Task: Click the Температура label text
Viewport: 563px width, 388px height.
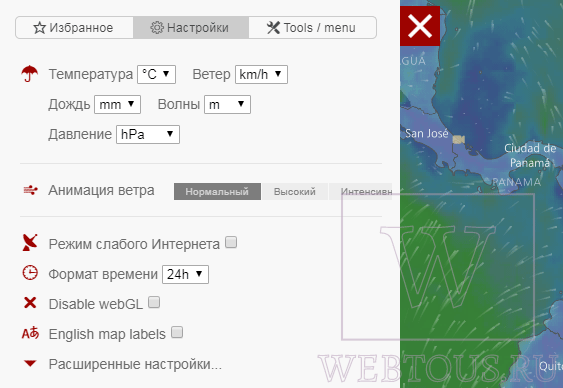Action: [x=91, y=74]
